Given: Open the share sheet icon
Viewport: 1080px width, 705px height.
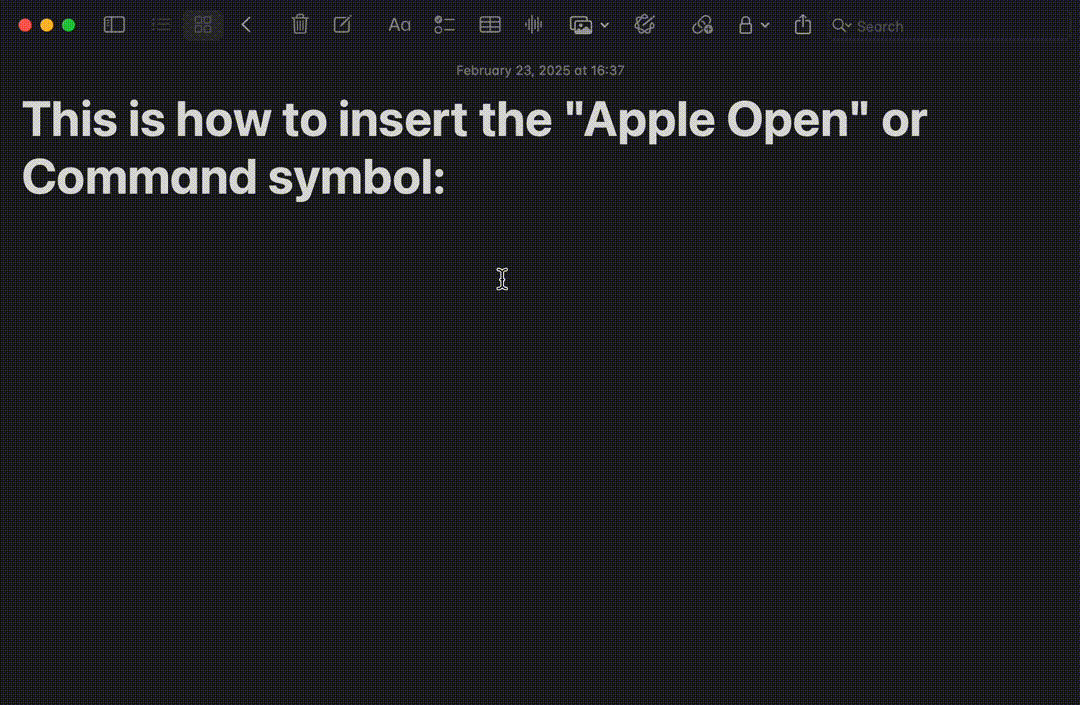Looking at the screenshot, I should click(x=802, y=24).
